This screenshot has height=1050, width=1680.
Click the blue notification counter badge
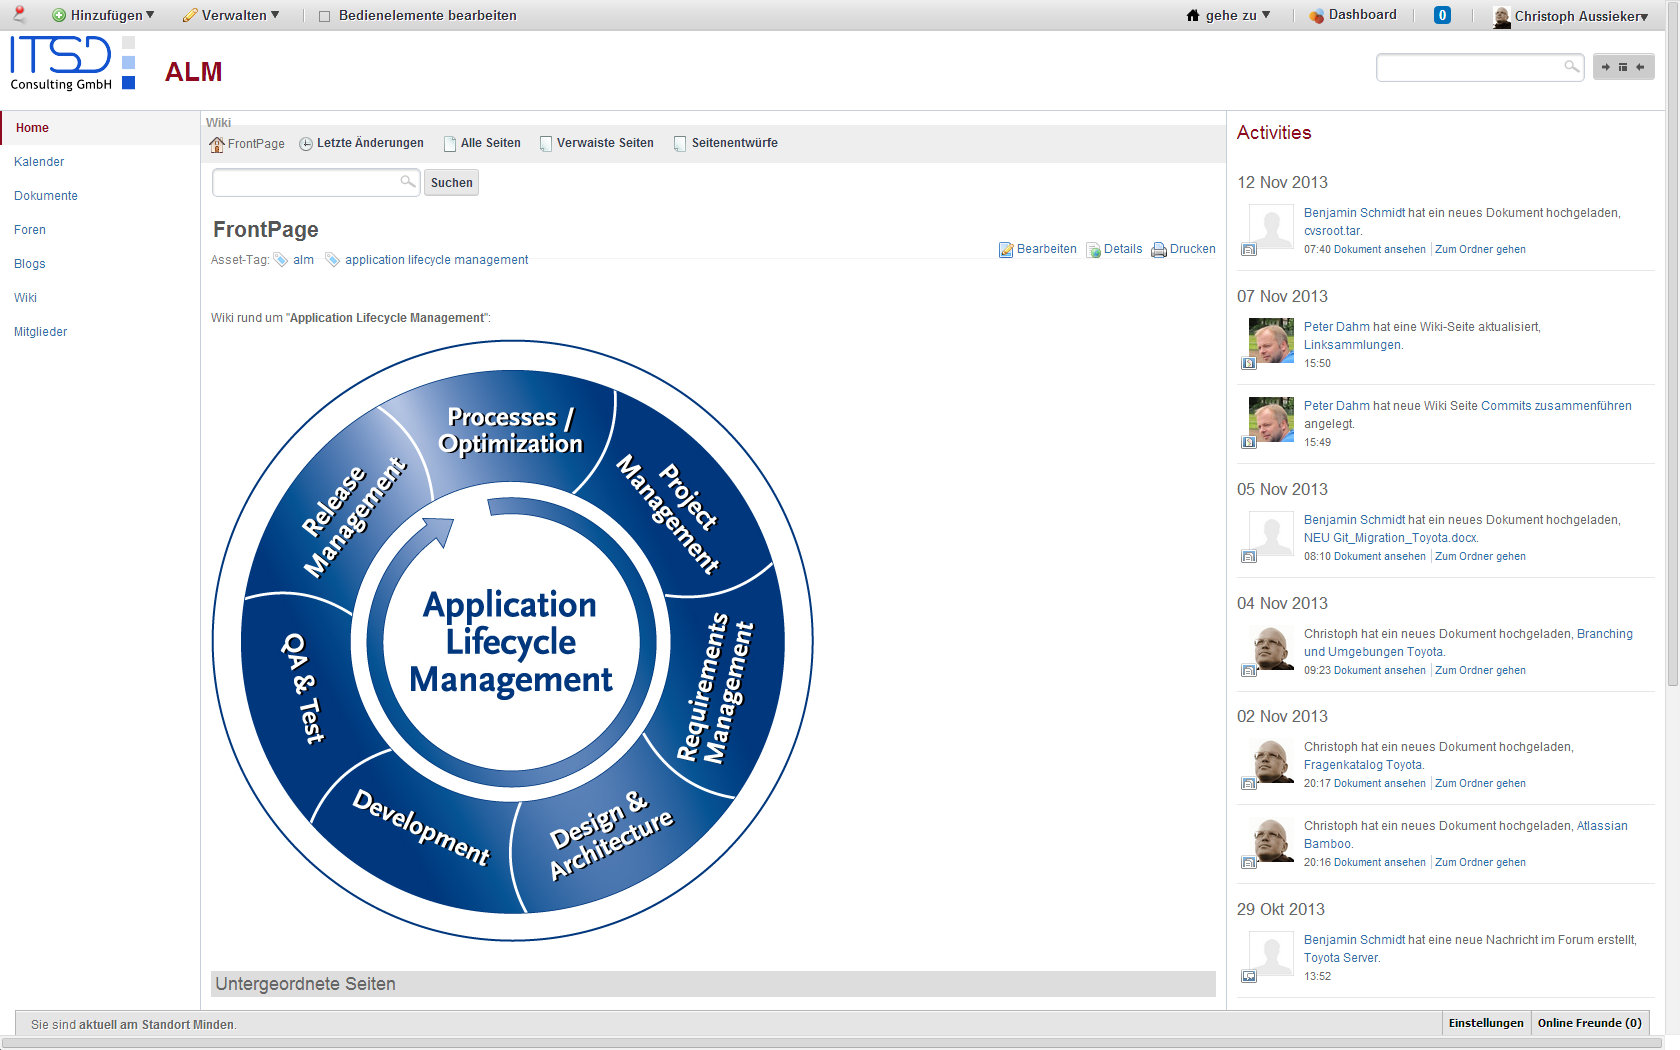(1442, 15)
